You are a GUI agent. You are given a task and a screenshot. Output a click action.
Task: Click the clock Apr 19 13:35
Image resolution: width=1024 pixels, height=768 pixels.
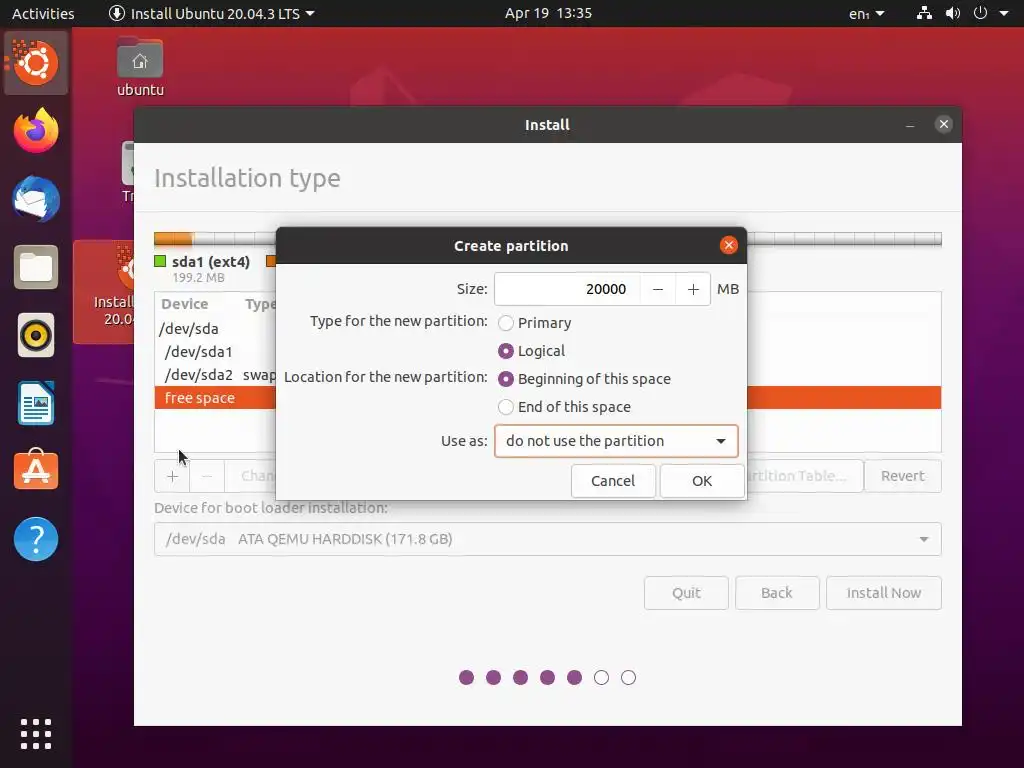(548, 13)
